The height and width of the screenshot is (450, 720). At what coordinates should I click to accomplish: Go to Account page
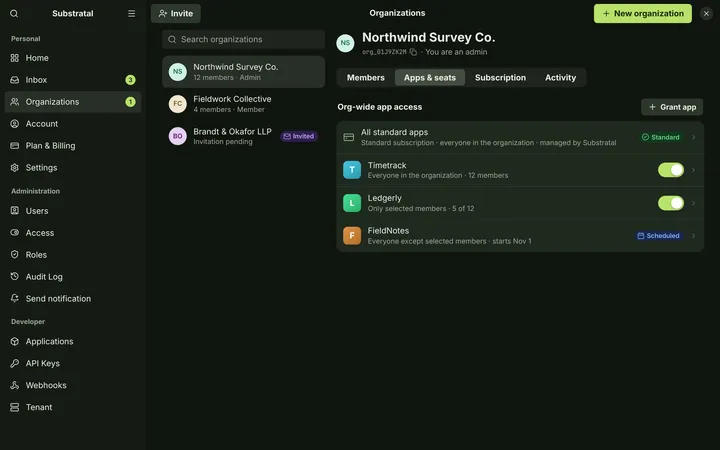point(73,124)
